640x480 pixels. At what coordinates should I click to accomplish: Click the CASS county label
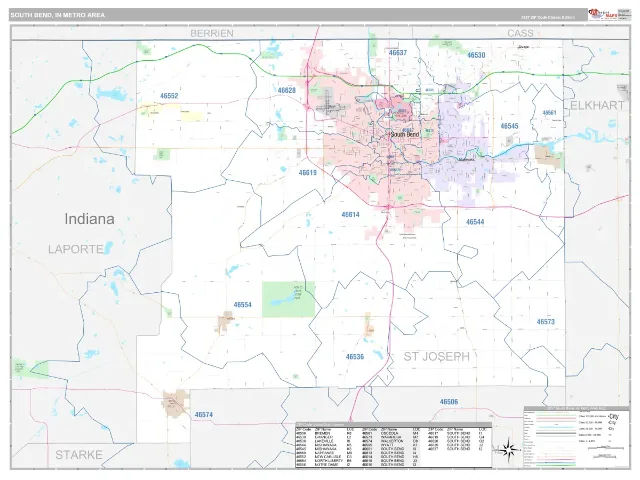pyautogui.click(x=520, y=33)
